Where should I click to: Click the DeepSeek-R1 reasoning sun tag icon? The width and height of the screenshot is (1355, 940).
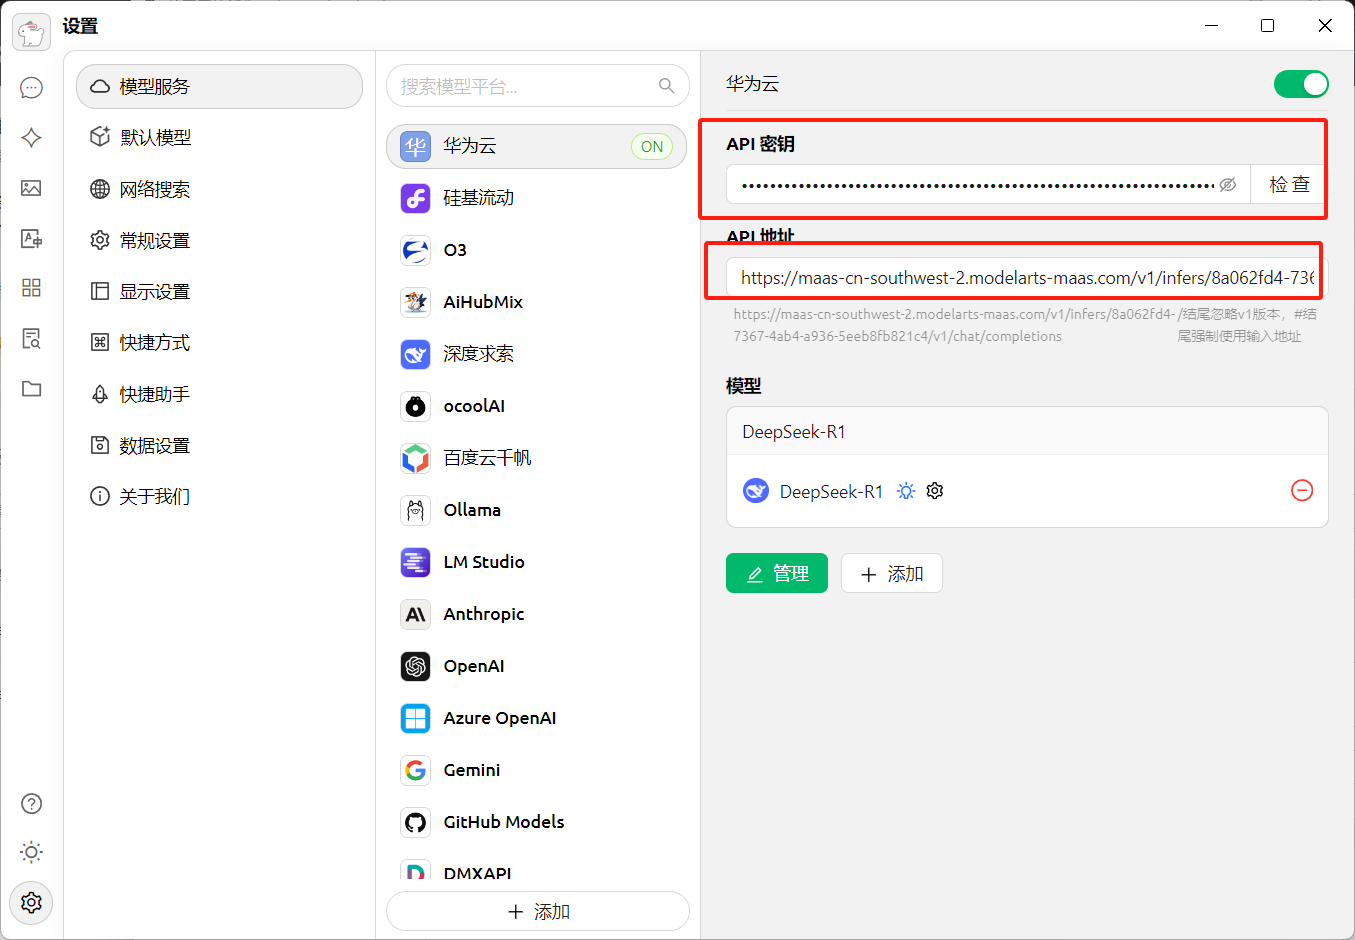(906, 491)
